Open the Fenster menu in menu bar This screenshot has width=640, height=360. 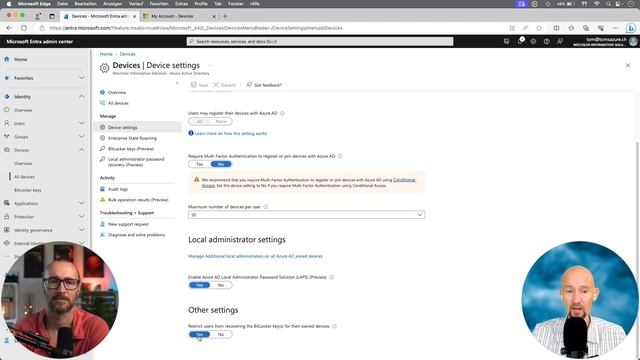click(x=236, y=4)
